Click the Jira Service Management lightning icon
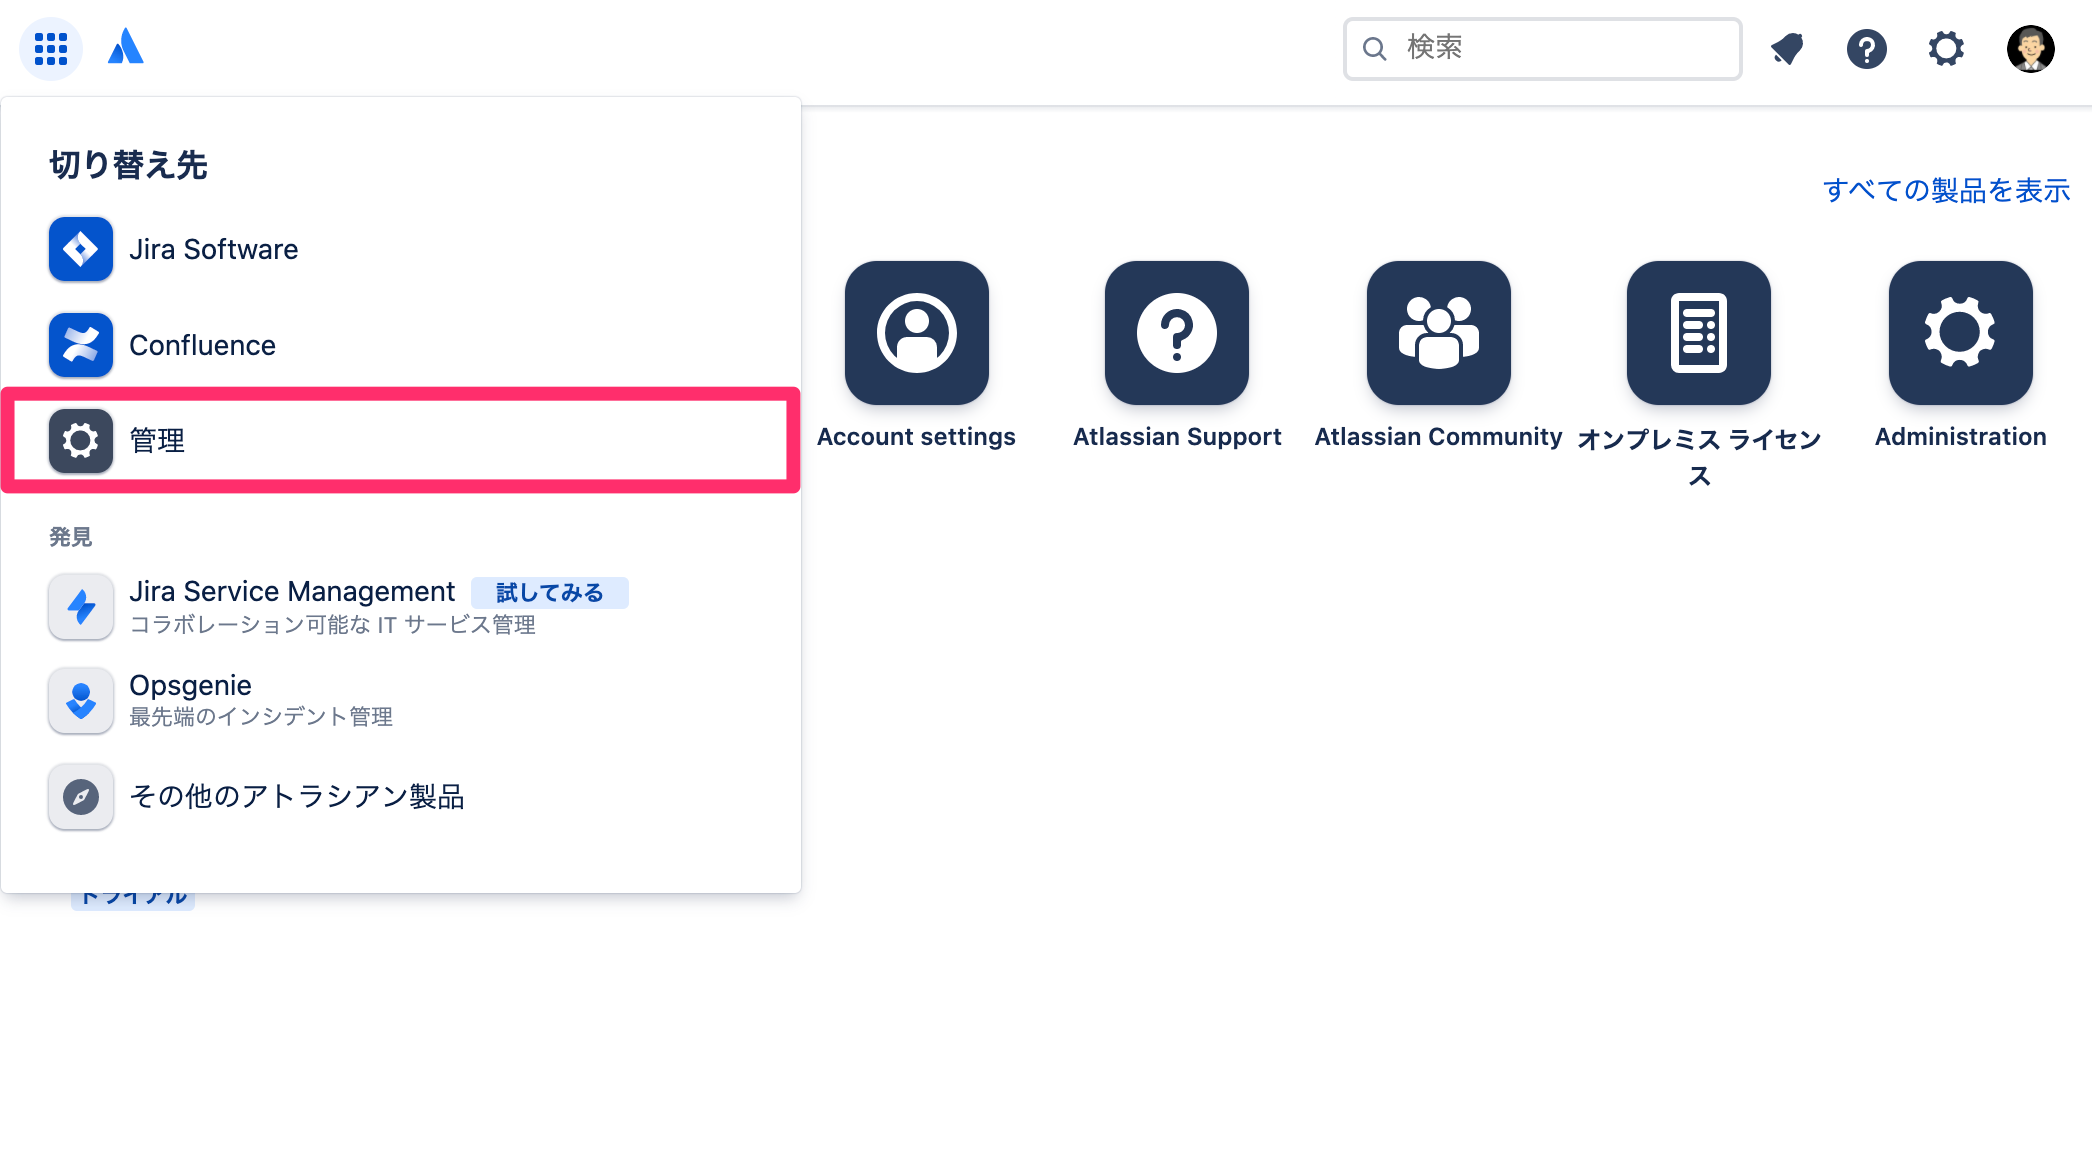The width and height of the screenshot is (2092, 1163). point(81,606)
